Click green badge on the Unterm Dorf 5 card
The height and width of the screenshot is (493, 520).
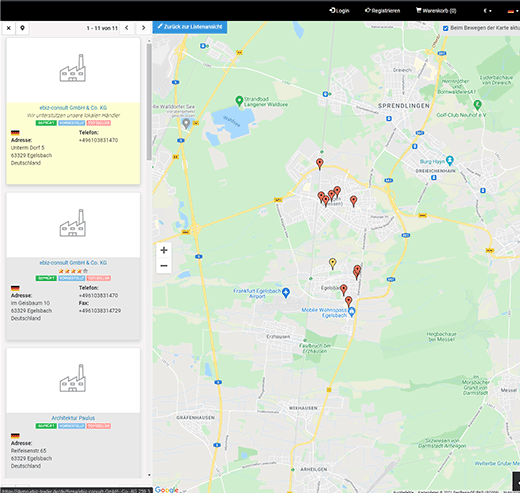46,123
